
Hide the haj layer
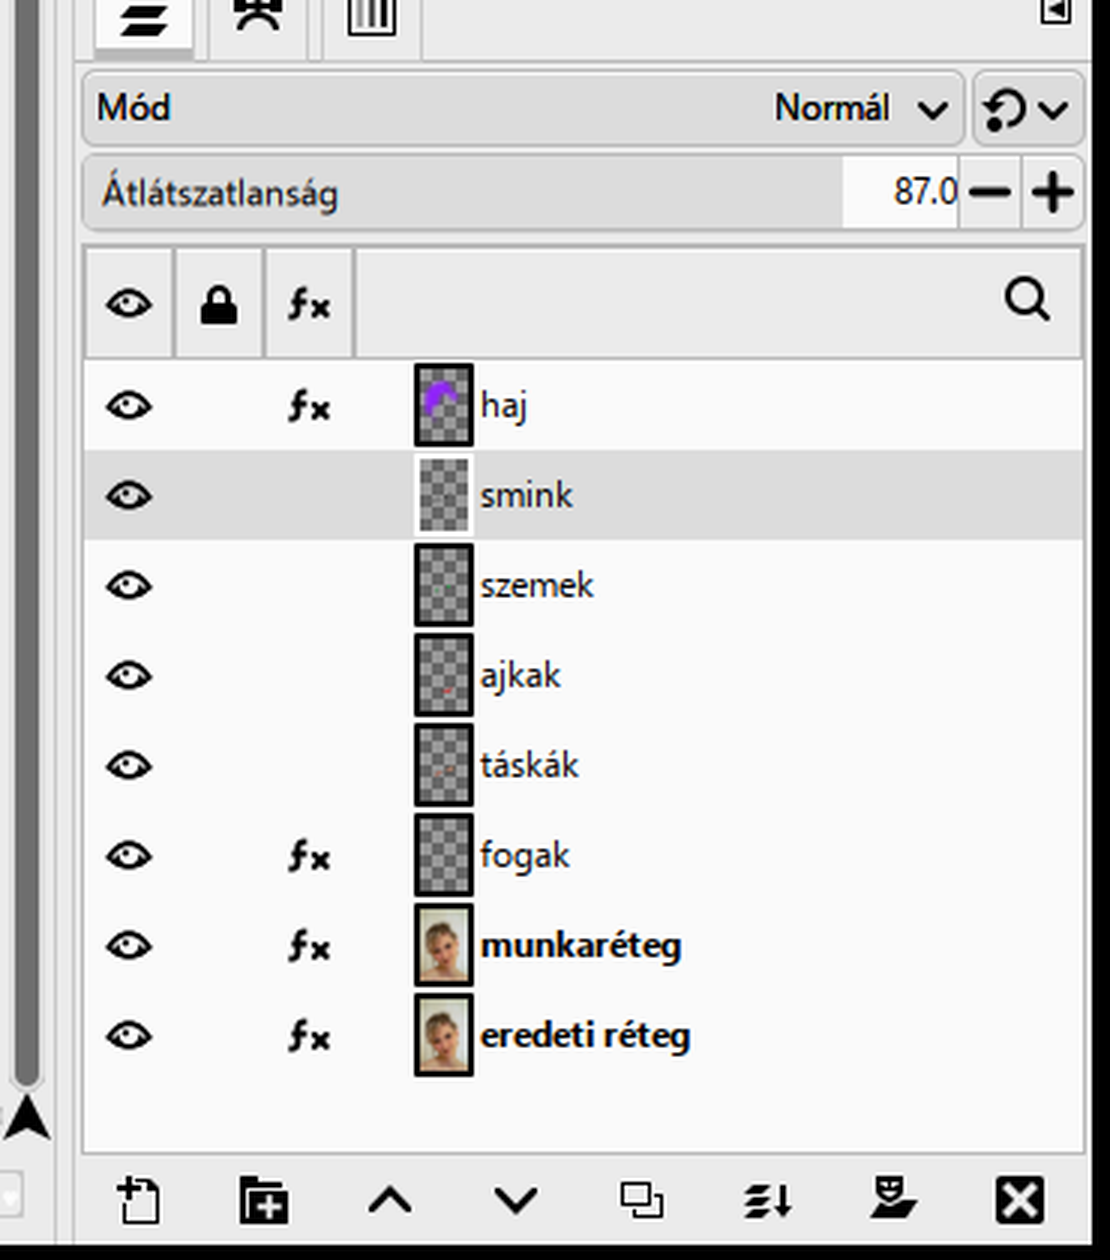point(129,406)
